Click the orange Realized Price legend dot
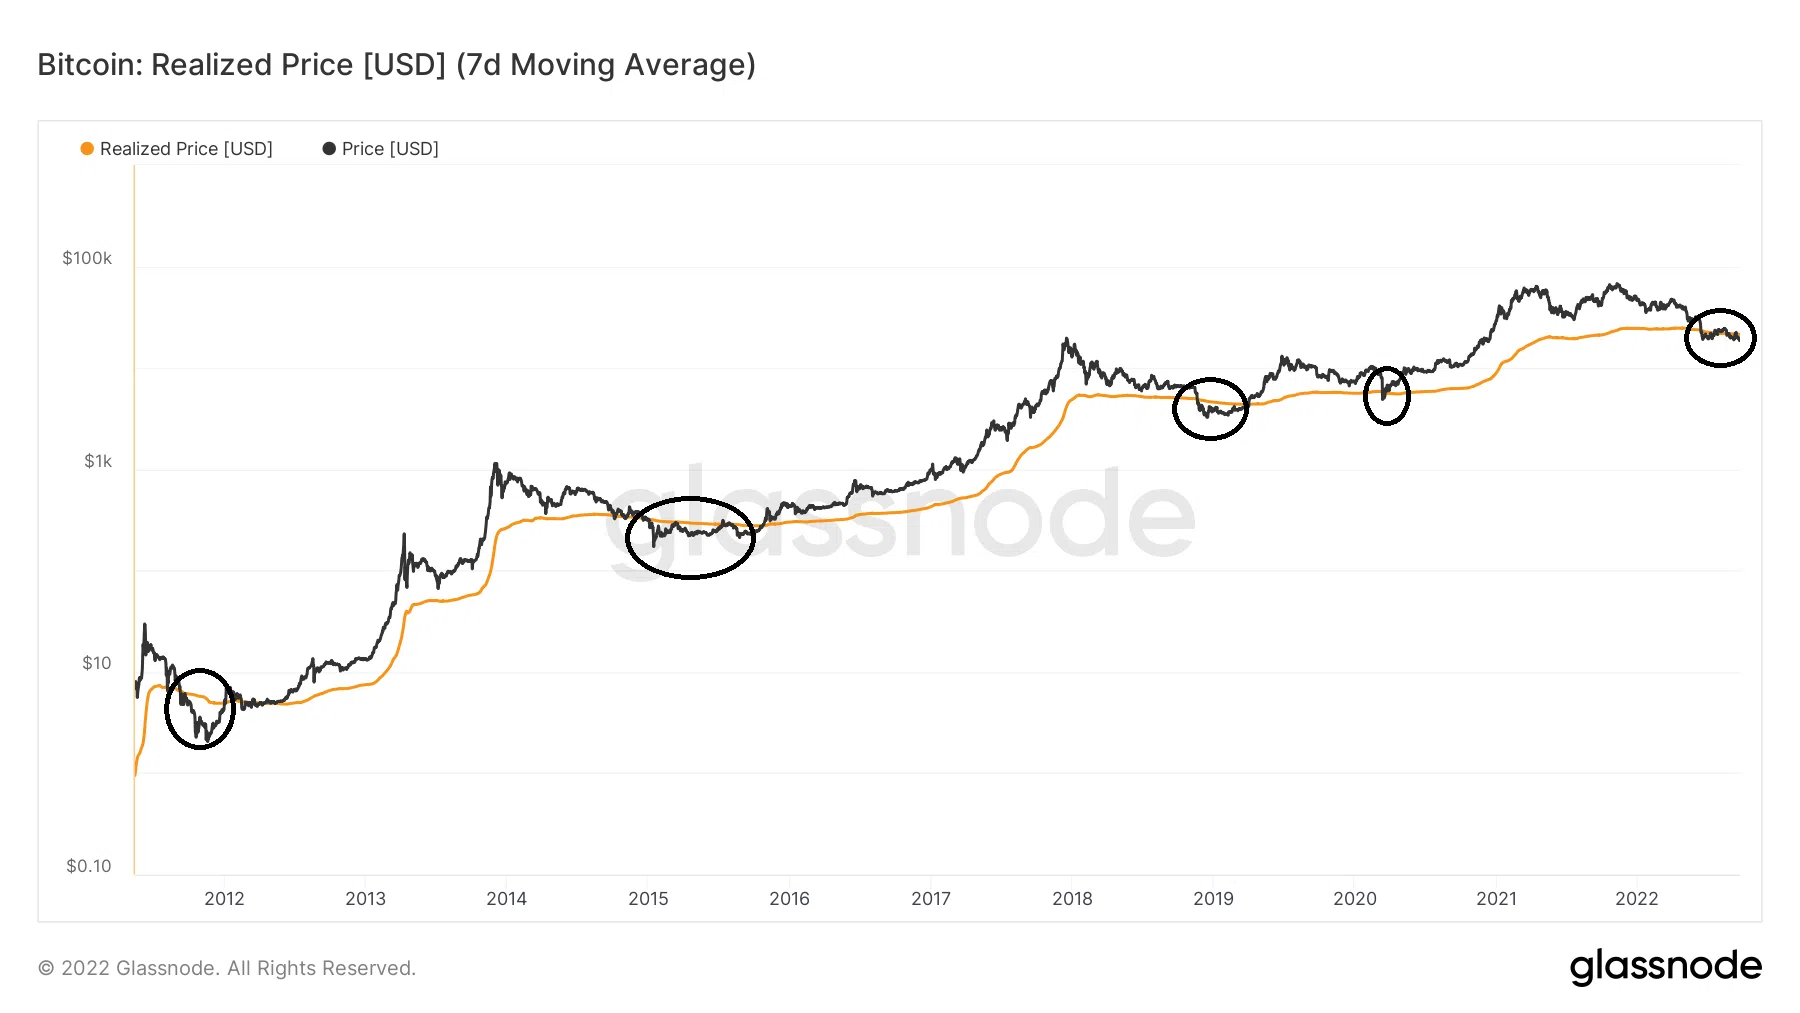 [87, 149]
